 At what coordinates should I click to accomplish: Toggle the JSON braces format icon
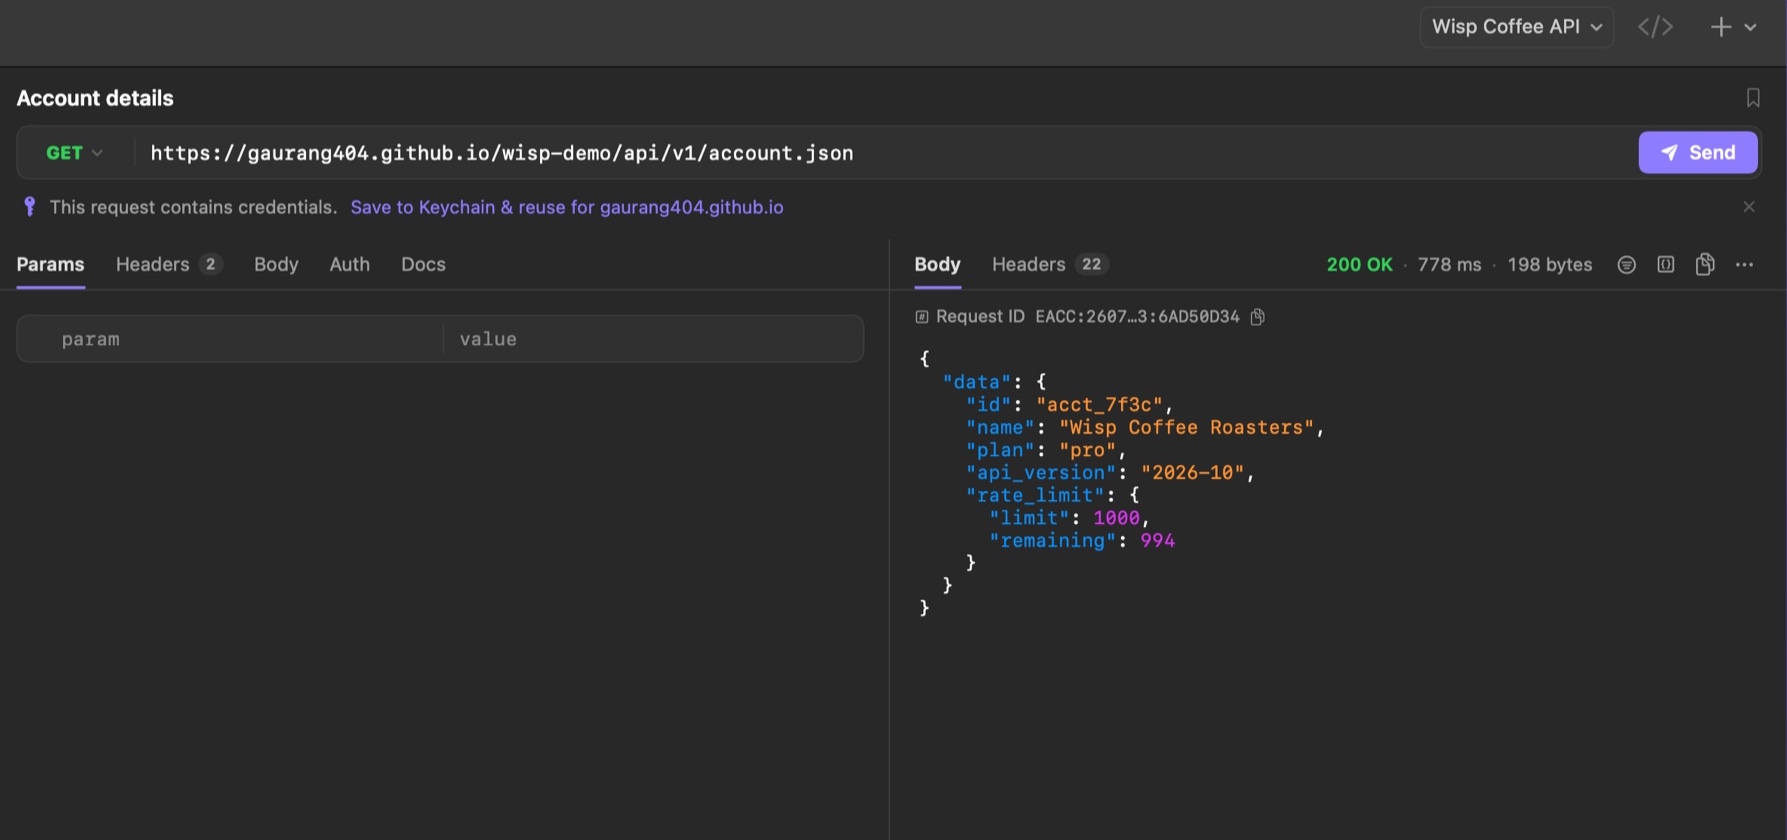[x=1665, y=265]
